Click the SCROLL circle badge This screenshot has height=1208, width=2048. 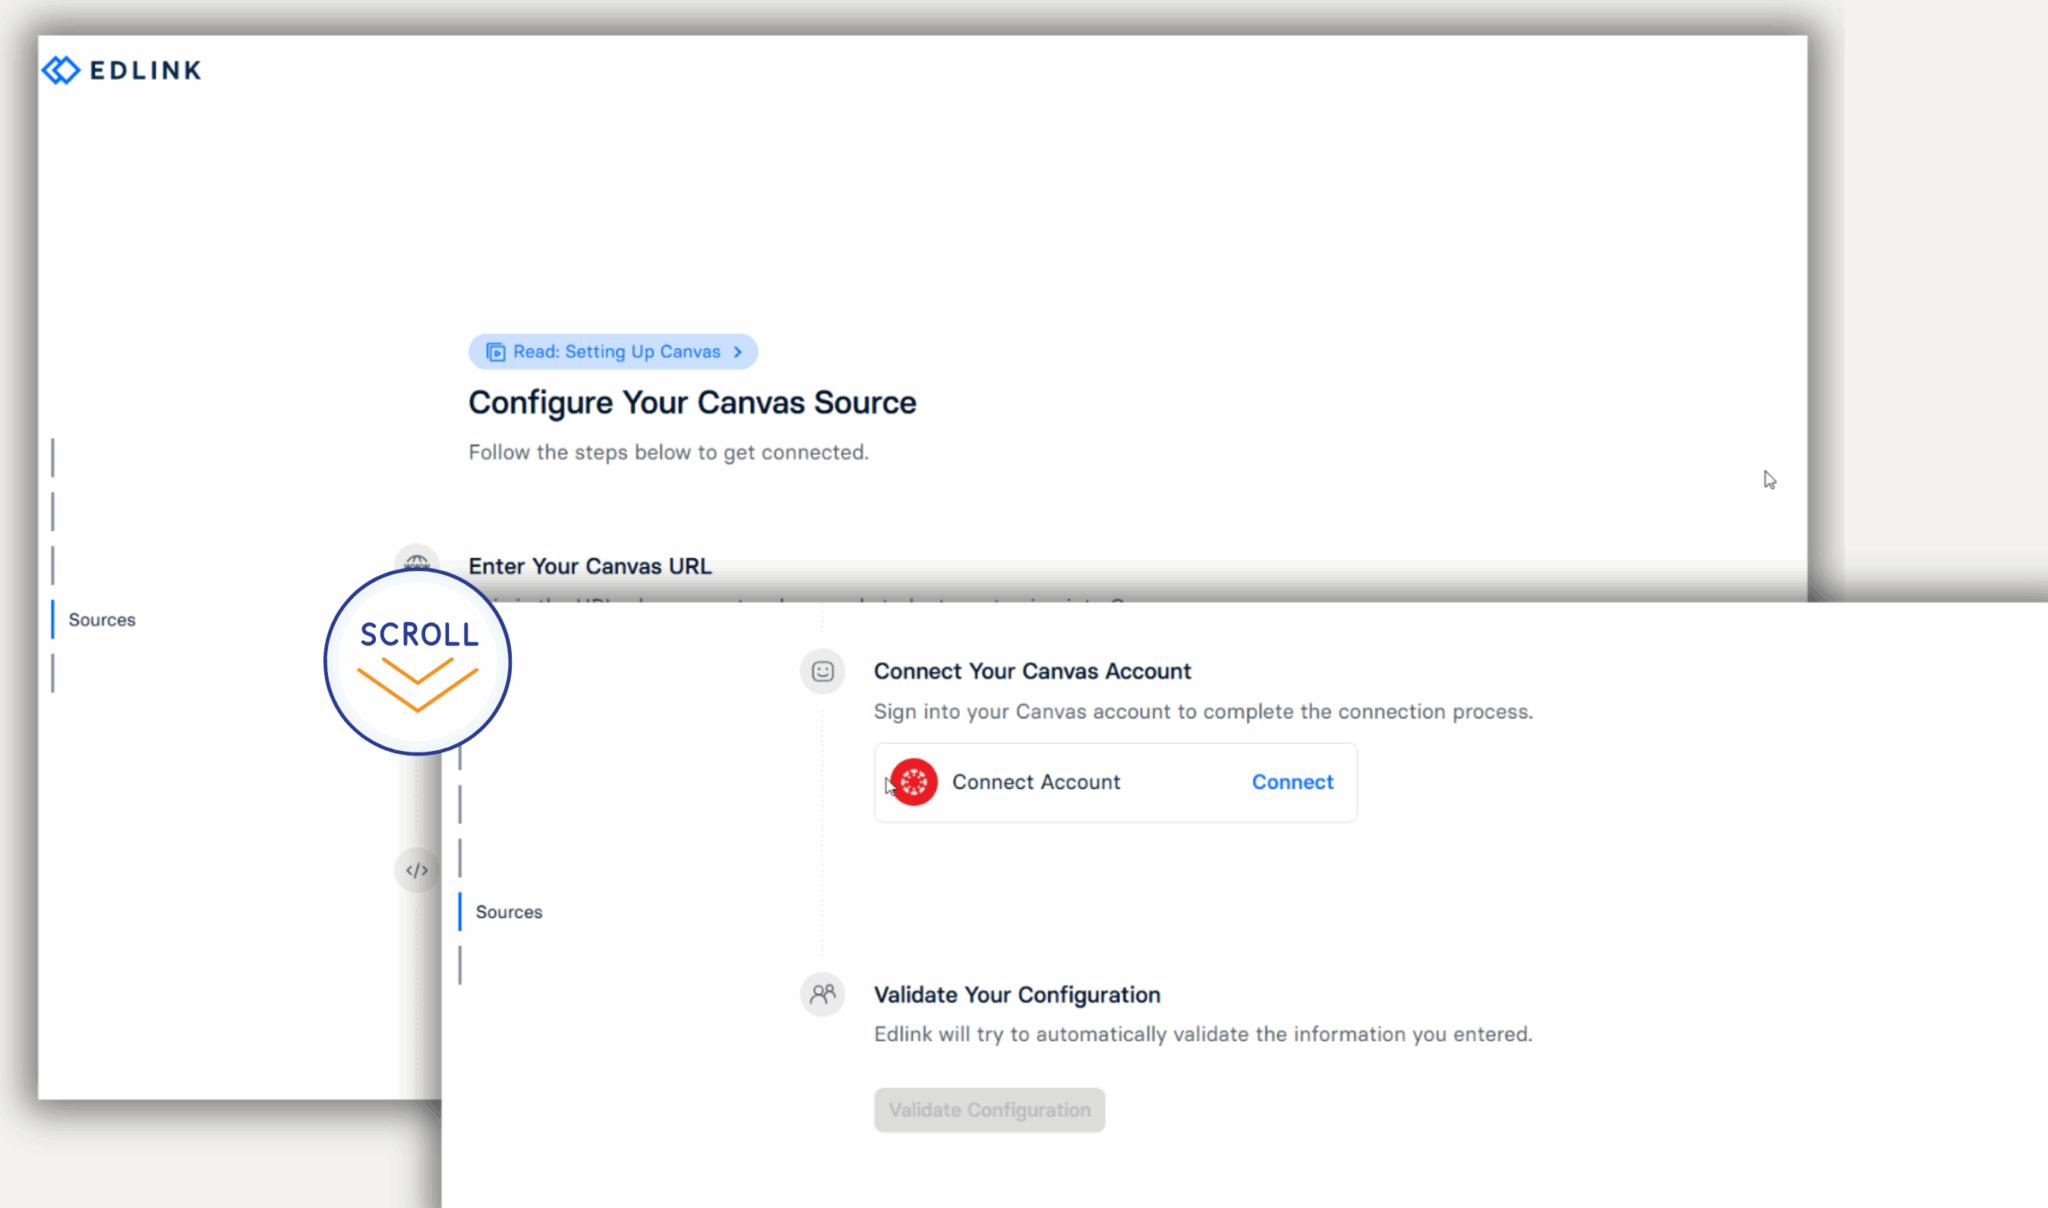pos(417,661)
